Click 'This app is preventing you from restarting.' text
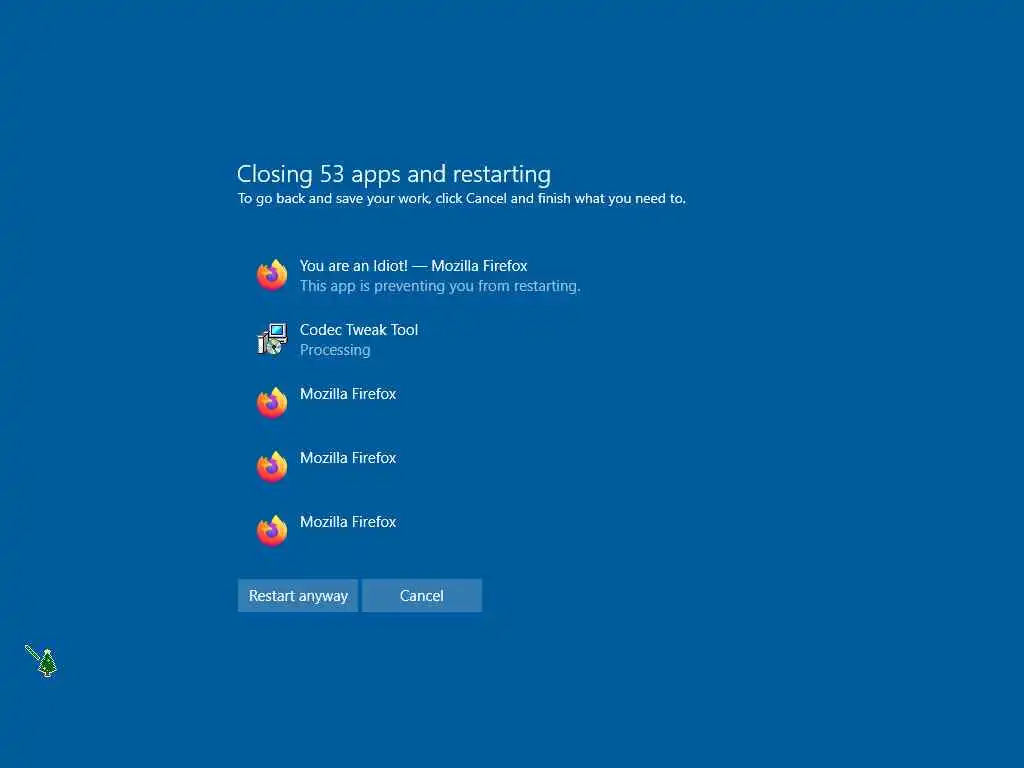 440,286
